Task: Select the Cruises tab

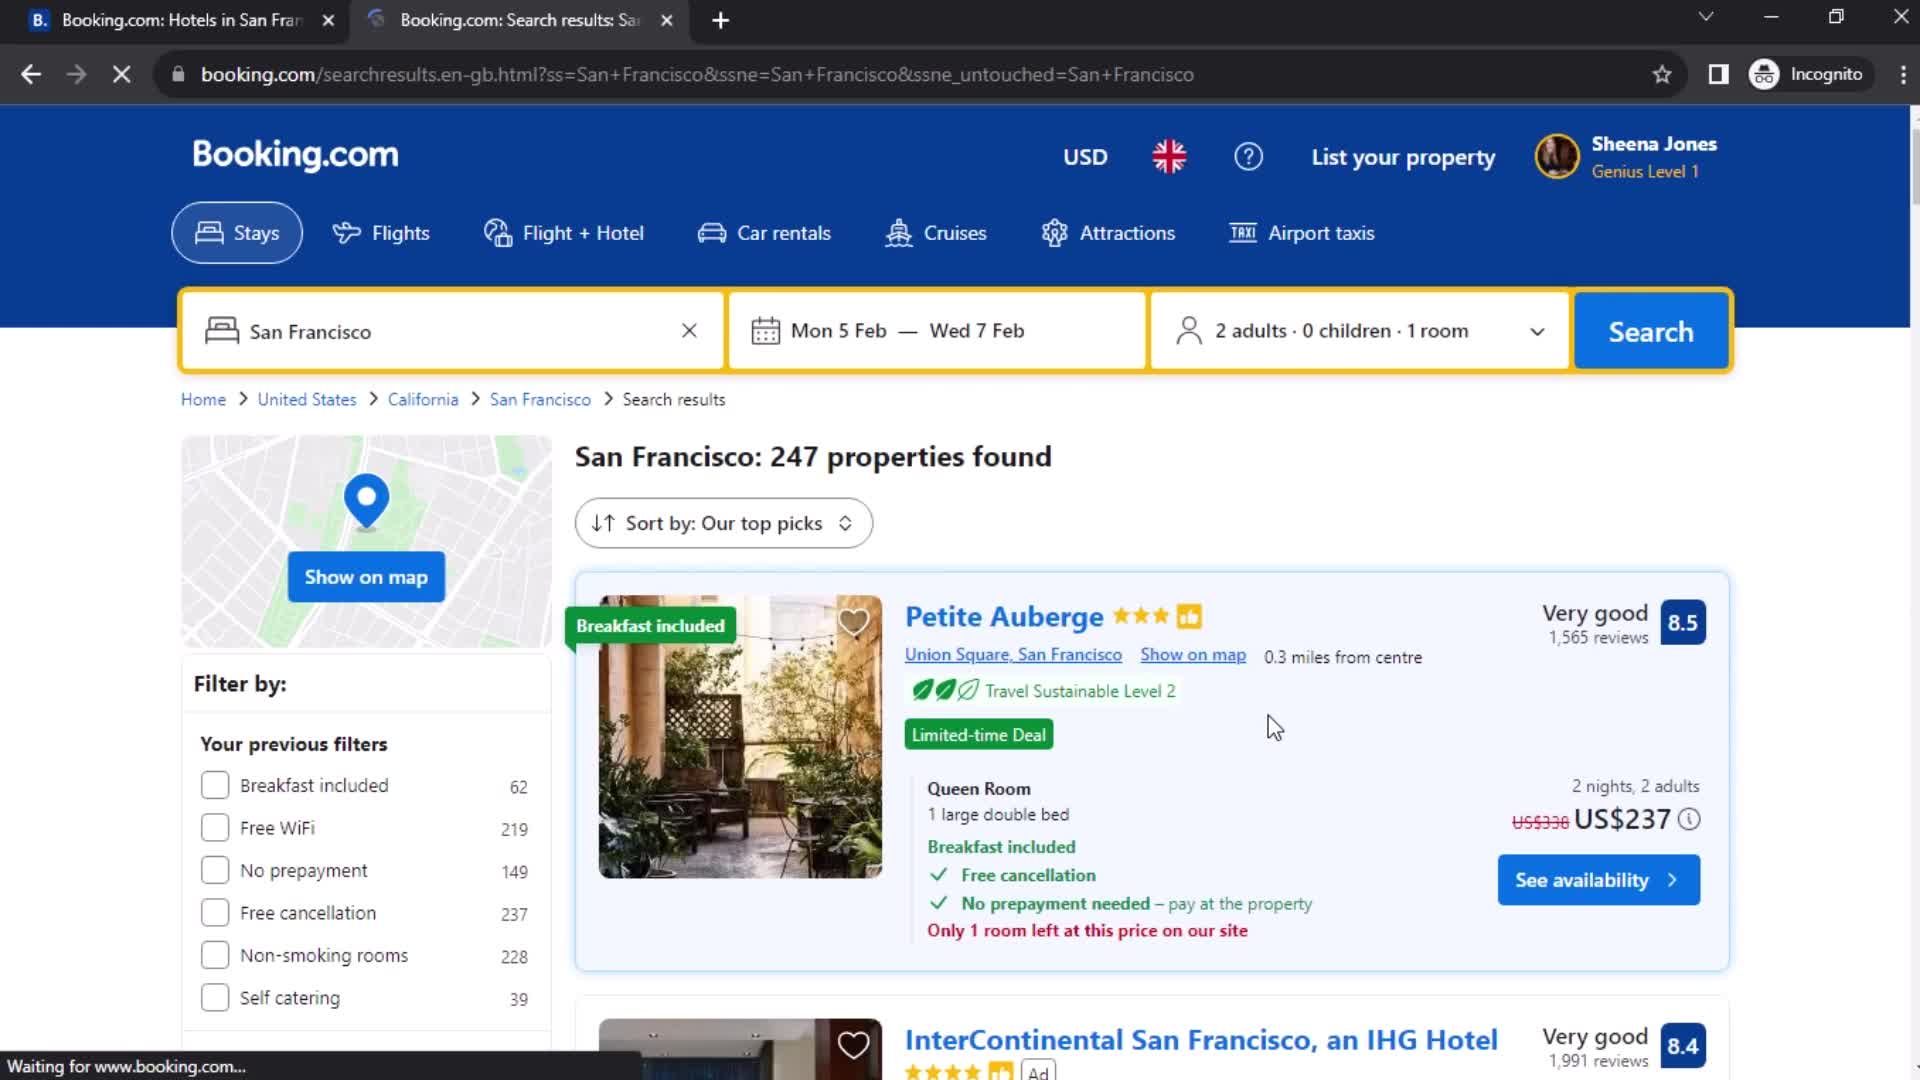Action: tap(936, 233)
